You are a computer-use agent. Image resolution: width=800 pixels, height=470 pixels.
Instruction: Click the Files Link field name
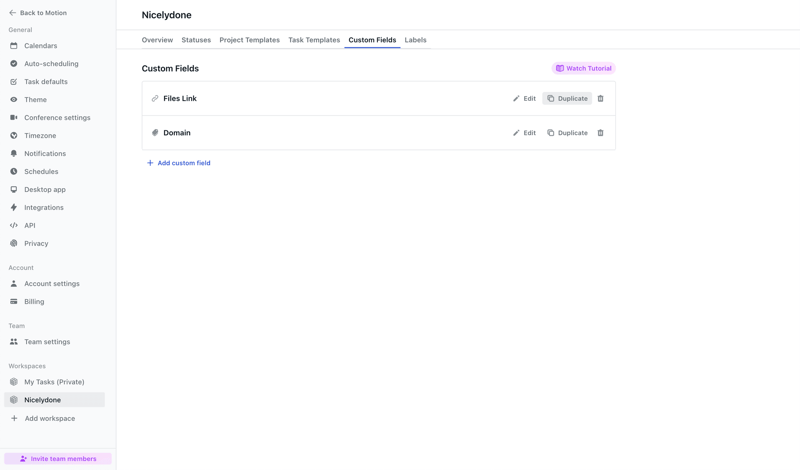[x=180, y=98]
